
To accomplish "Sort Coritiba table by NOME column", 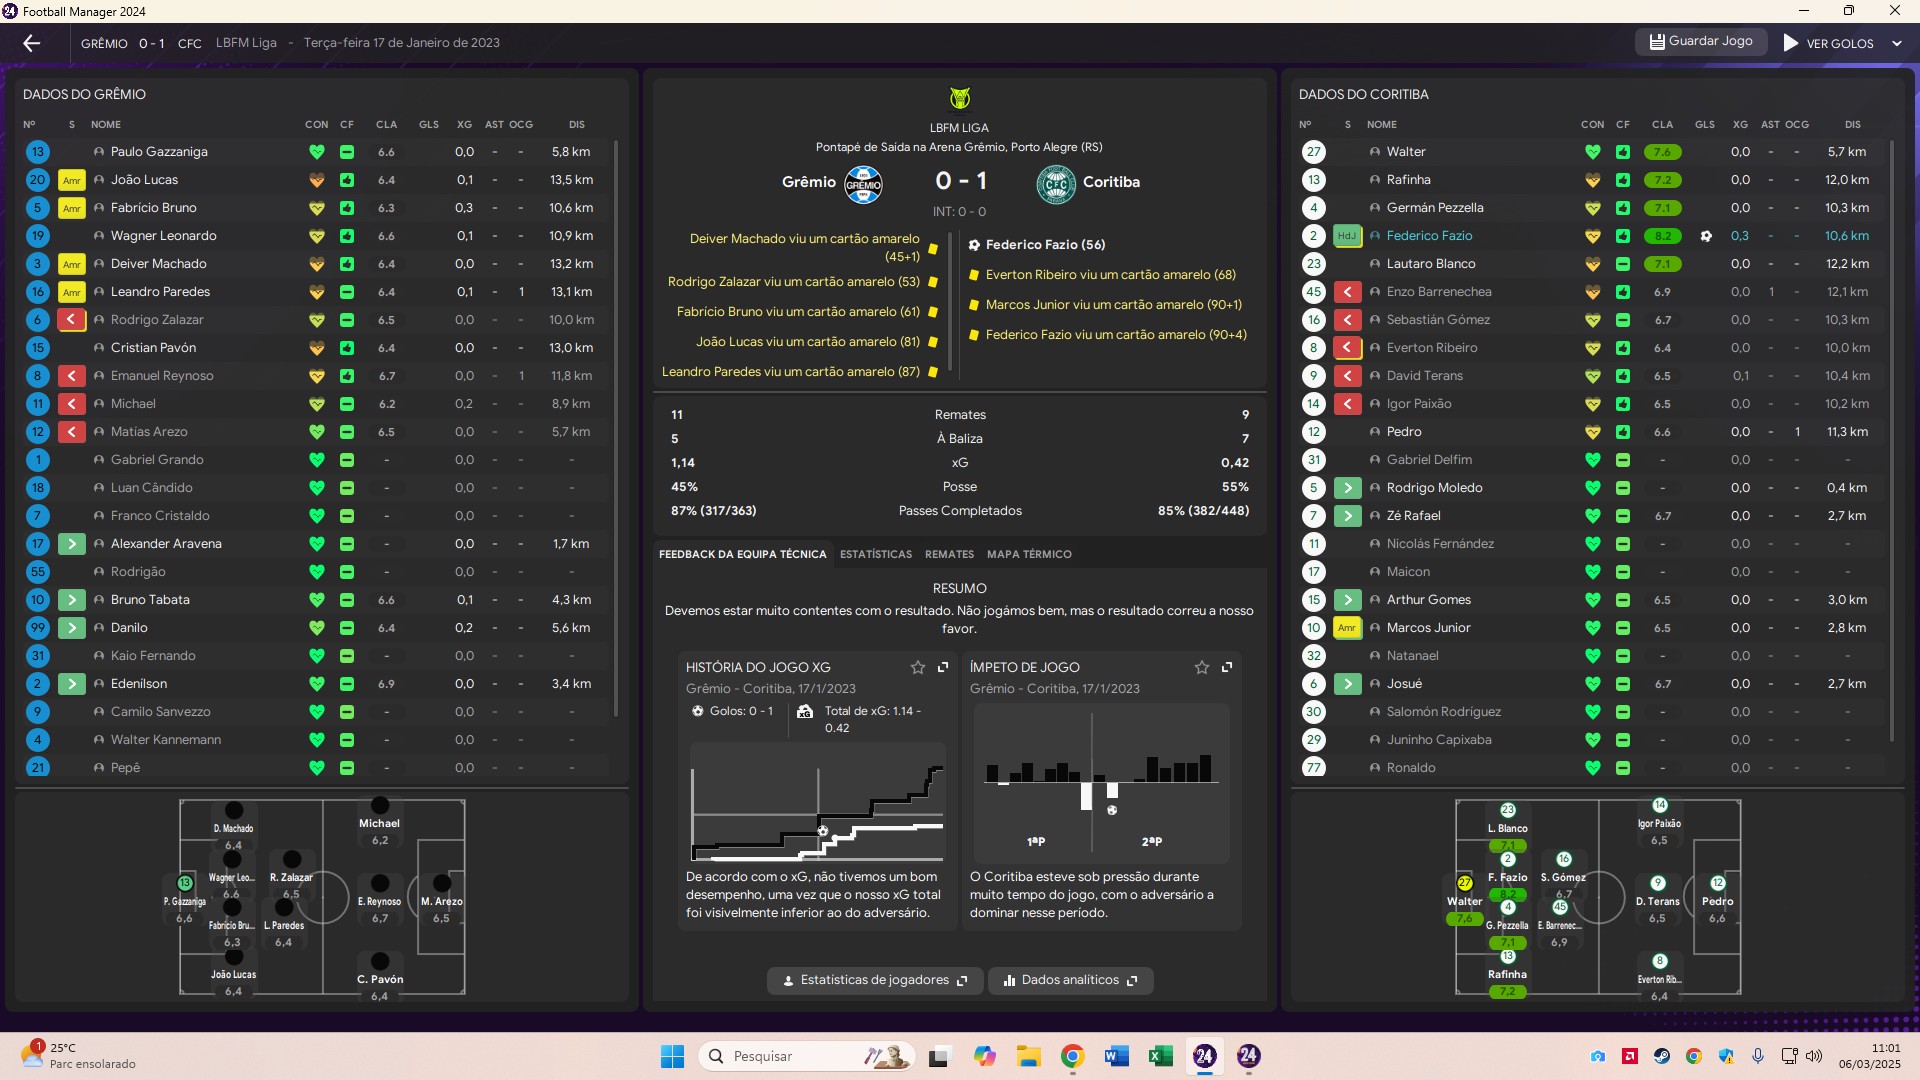I will click(x=1382, y=125).
